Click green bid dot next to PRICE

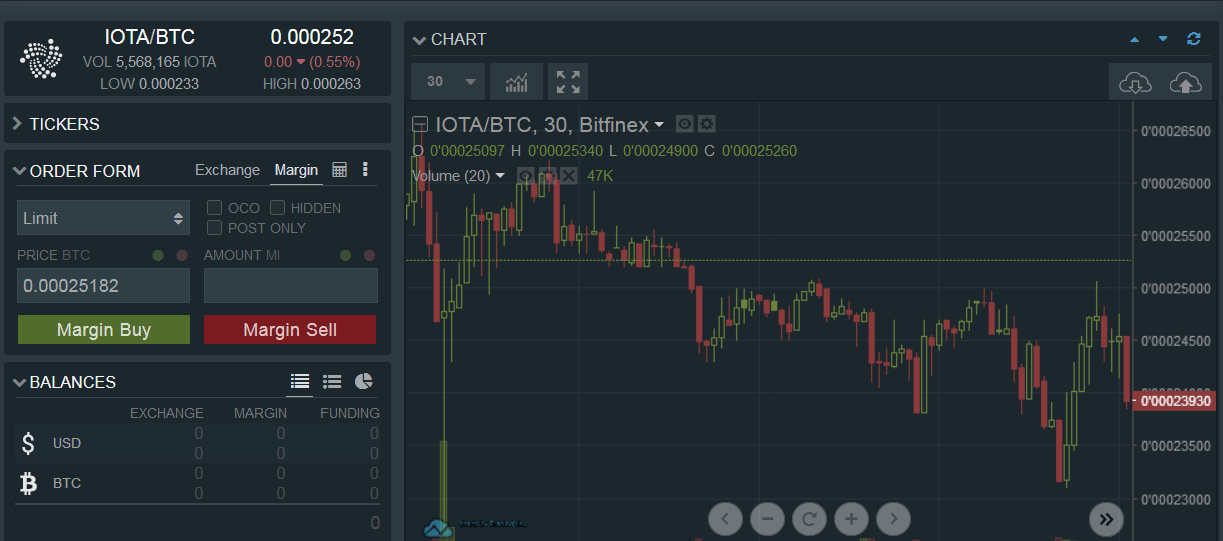pyautogui.click(x=158, y=256)
